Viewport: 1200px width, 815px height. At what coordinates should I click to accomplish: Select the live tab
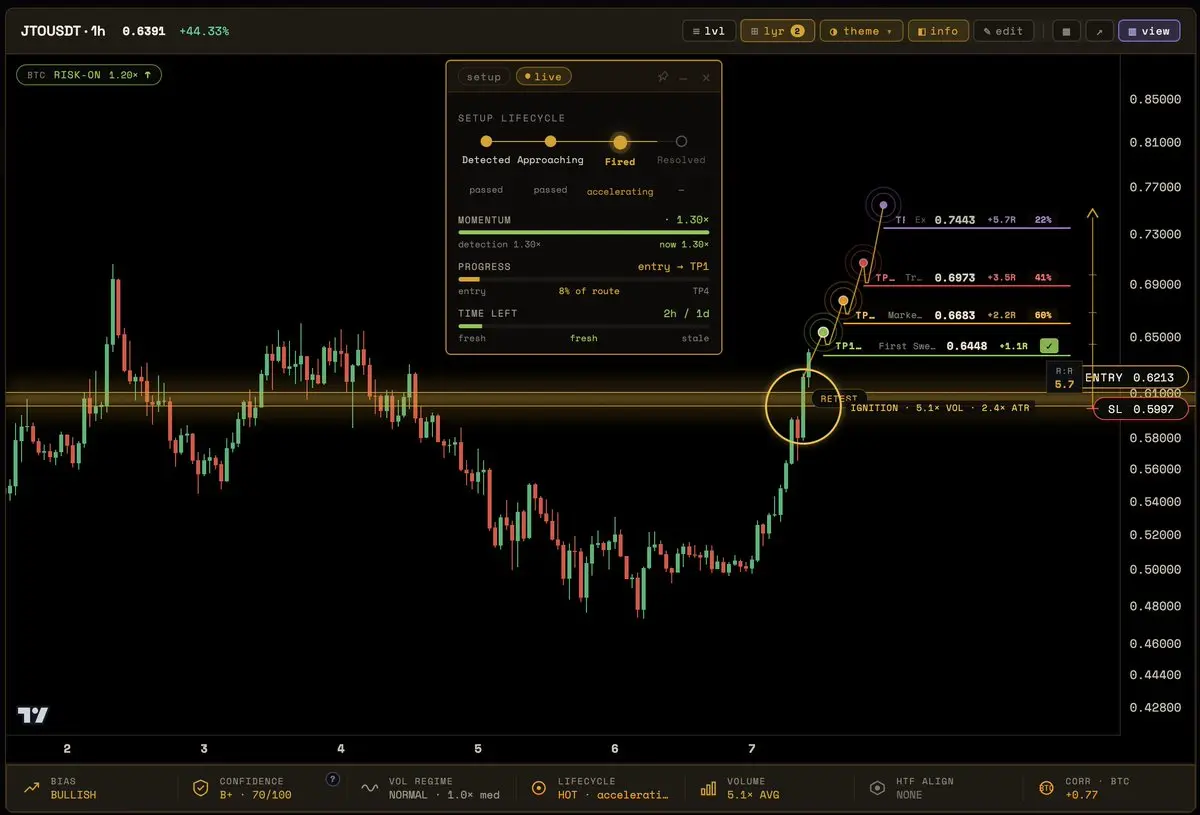[x=543, y=77]
